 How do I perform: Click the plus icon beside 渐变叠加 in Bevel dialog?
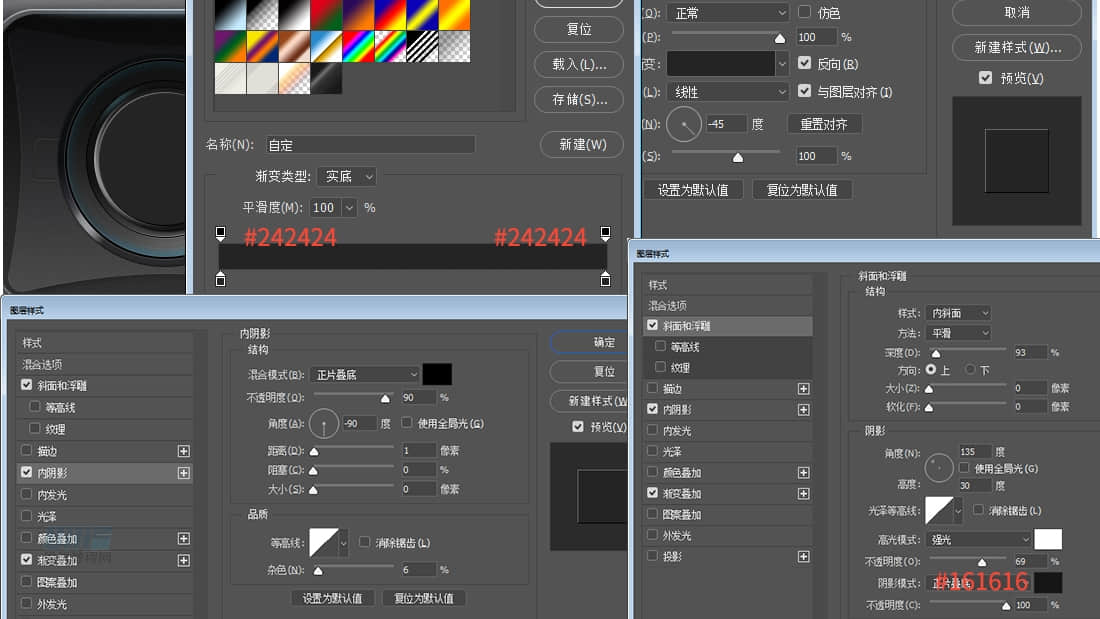[803, 494]
